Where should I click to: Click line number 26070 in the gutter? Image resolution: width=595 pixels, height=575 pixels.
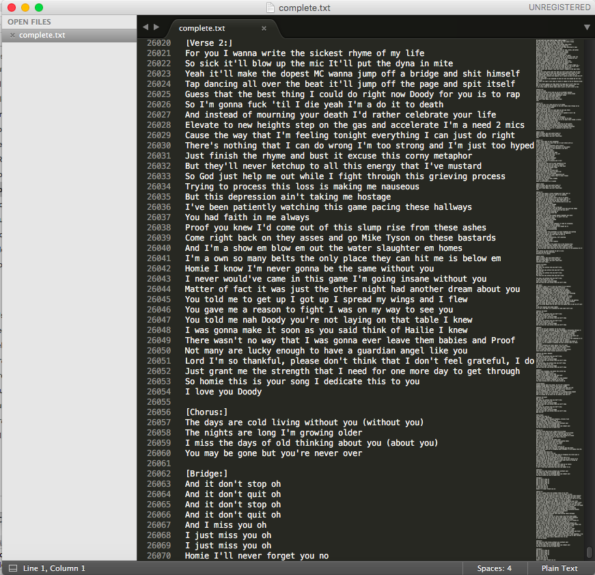click(x=159, y=556)
